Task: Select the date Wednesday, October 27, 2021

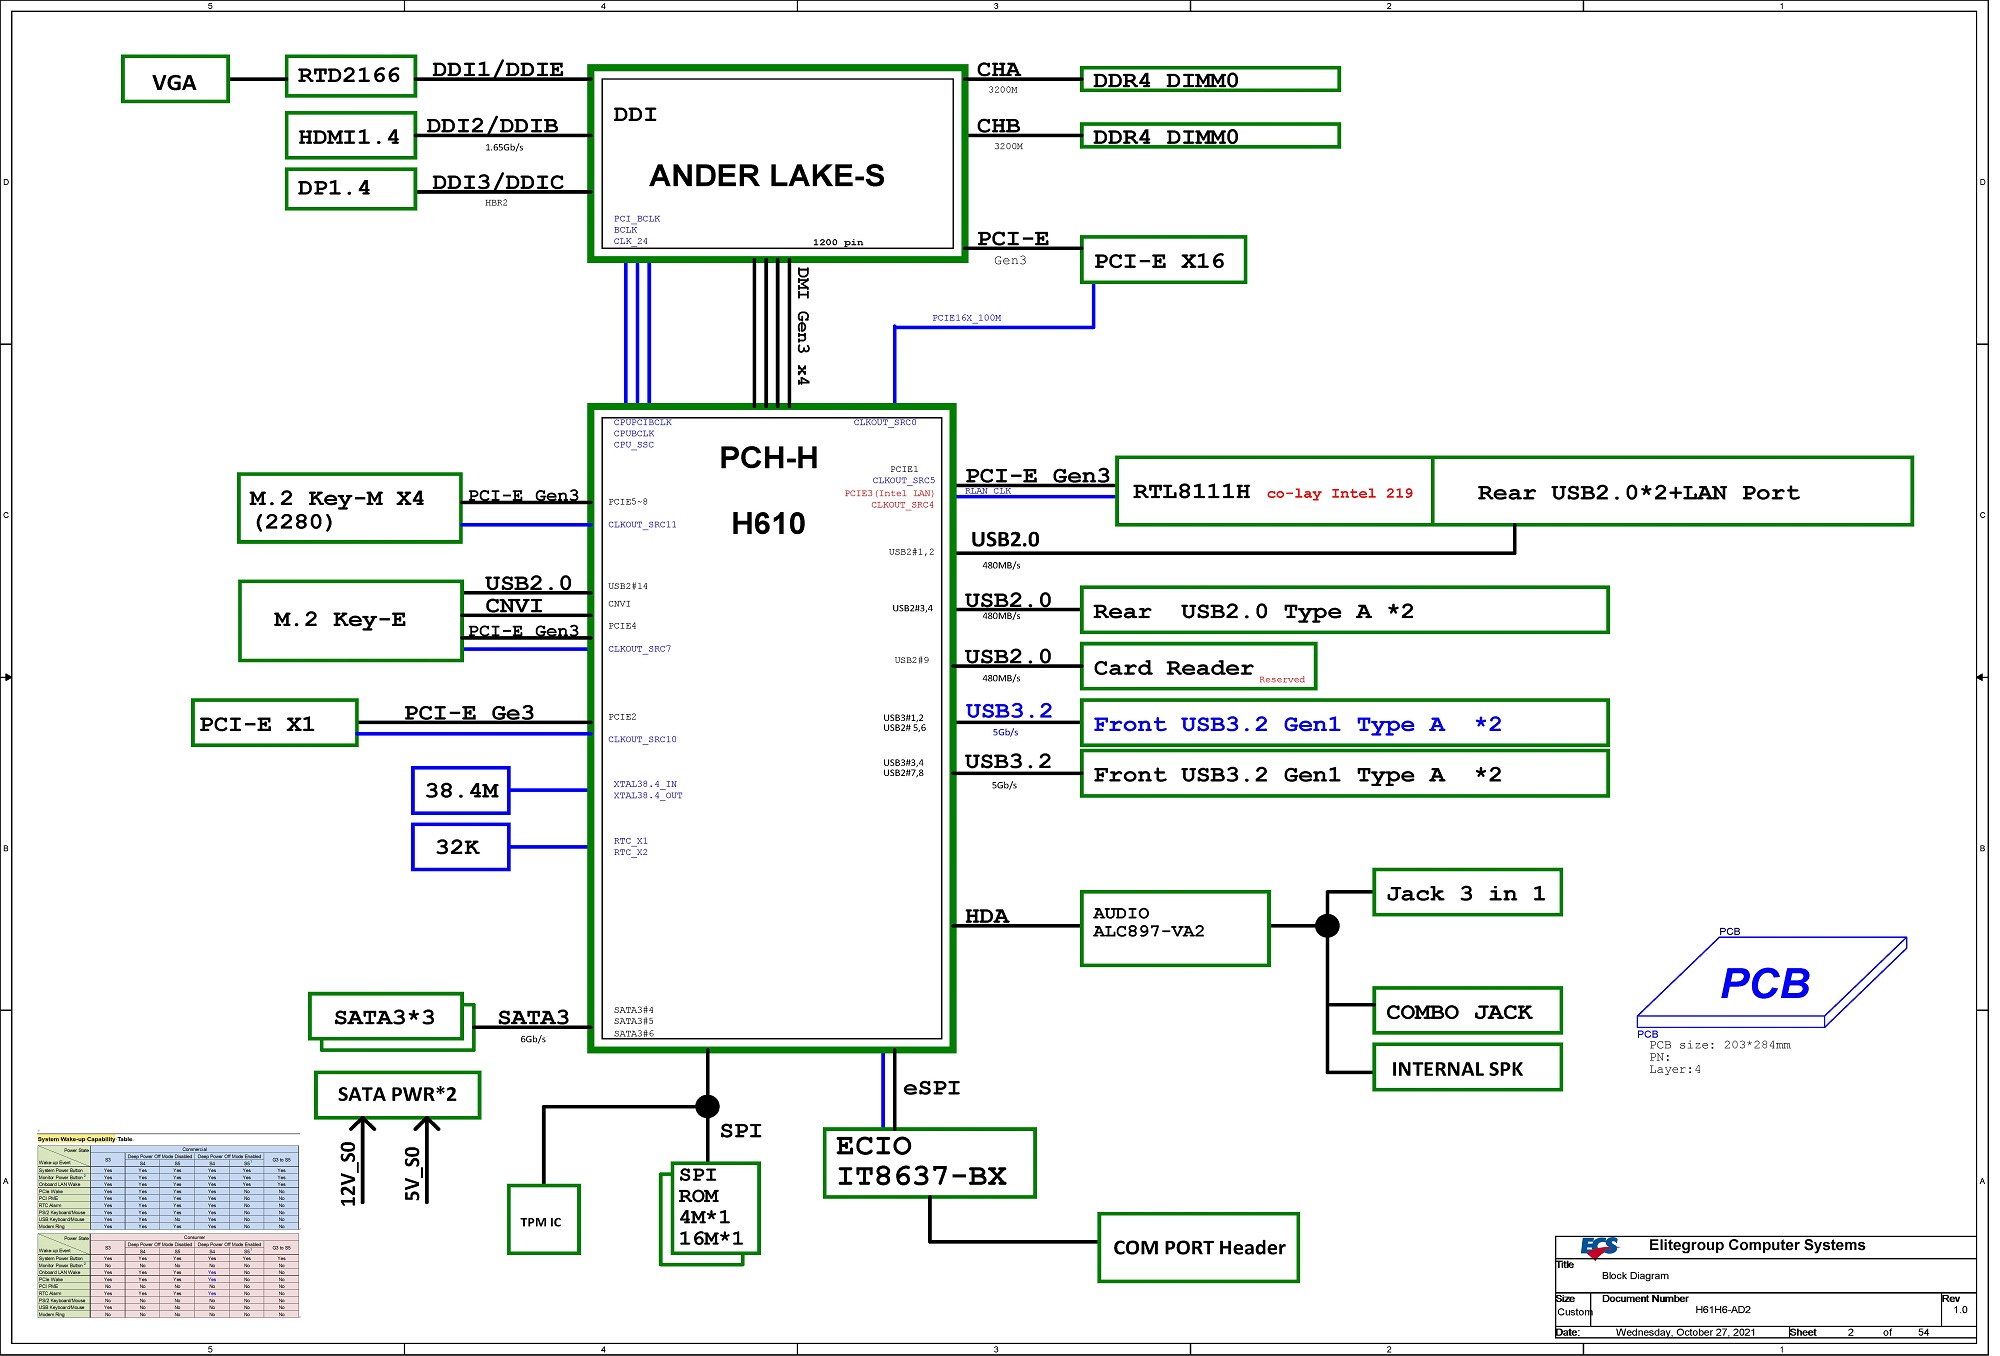Action: tap(1685, 1332)
